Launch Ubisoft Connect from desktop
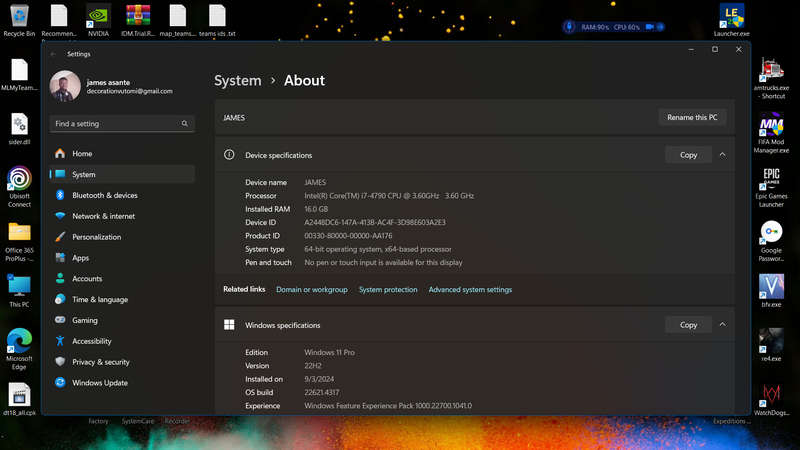Viewport: 800px width, 450px height. click(19, 187)
